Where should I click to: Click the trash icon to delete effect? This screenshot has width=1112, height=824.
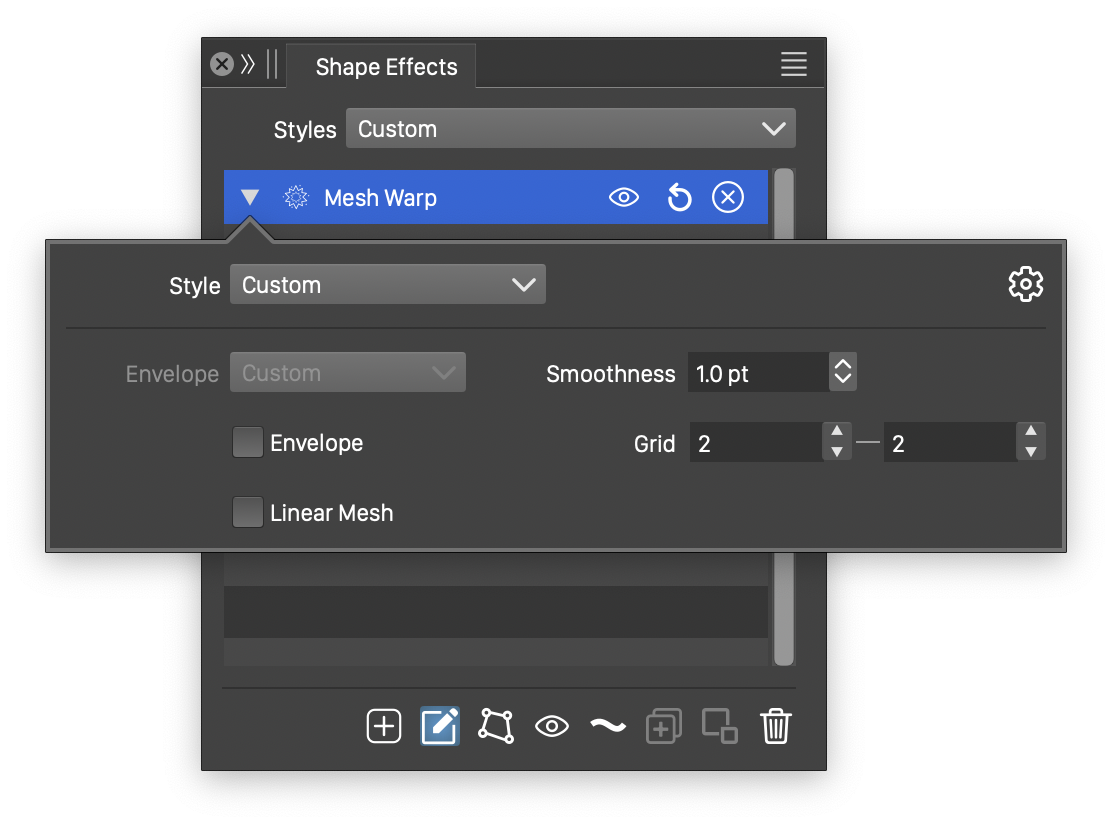point(776,726)
